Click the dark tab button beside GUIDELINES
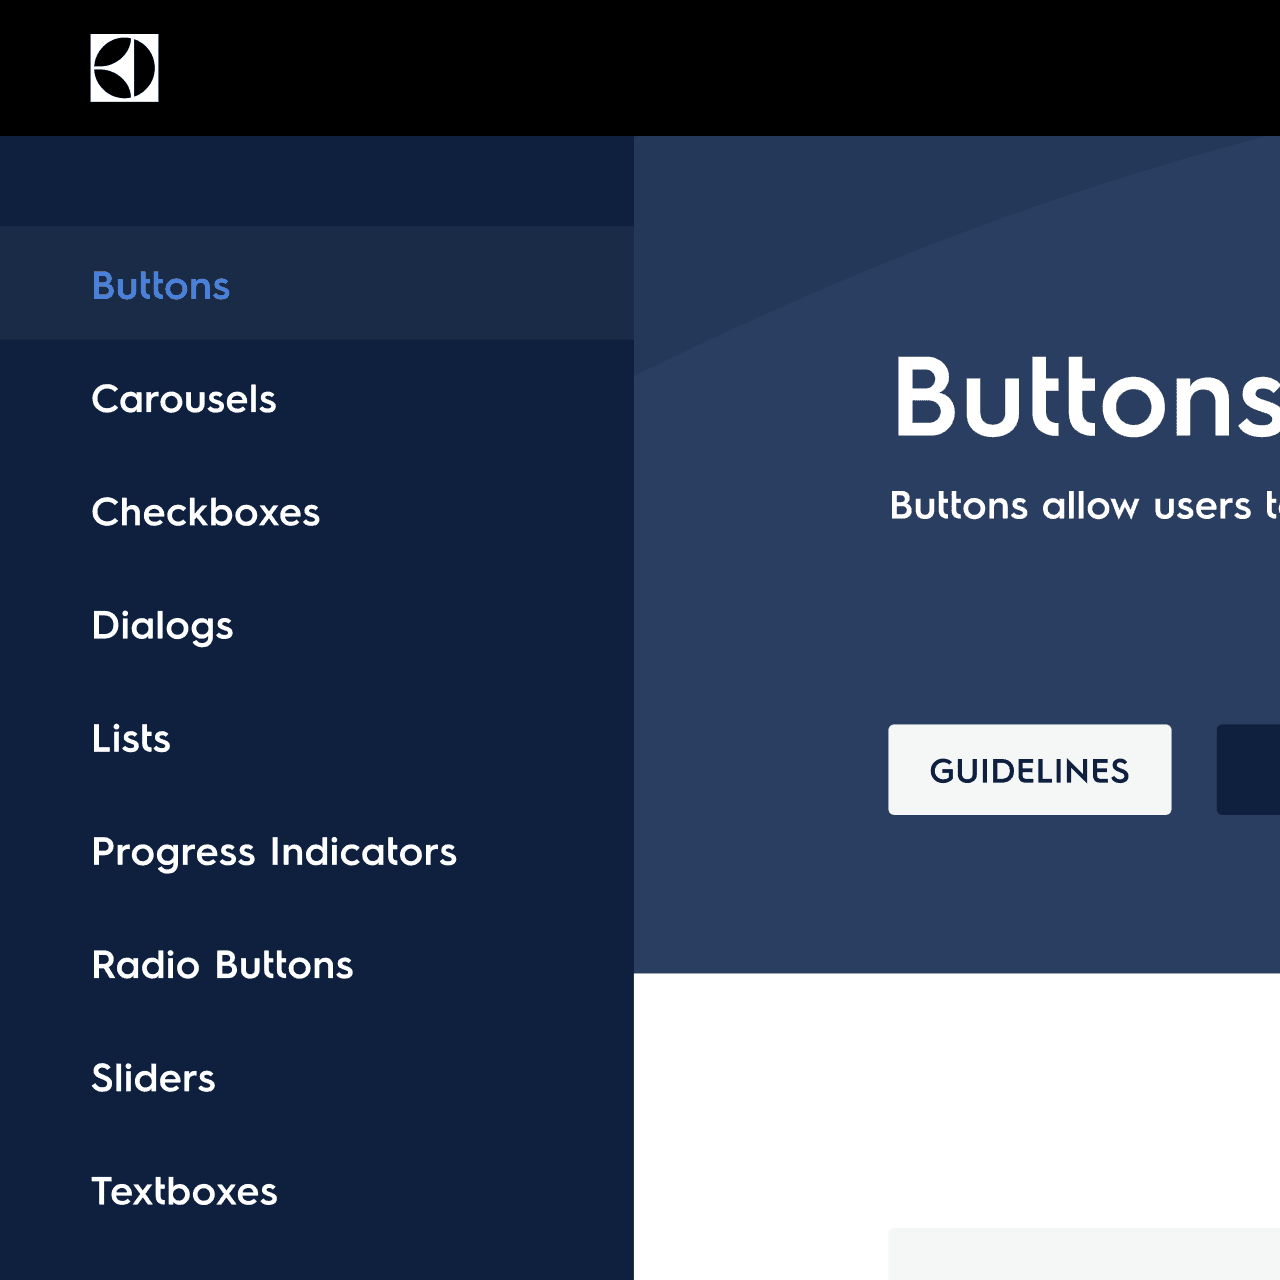1280x1280 pixels. 1248,770
